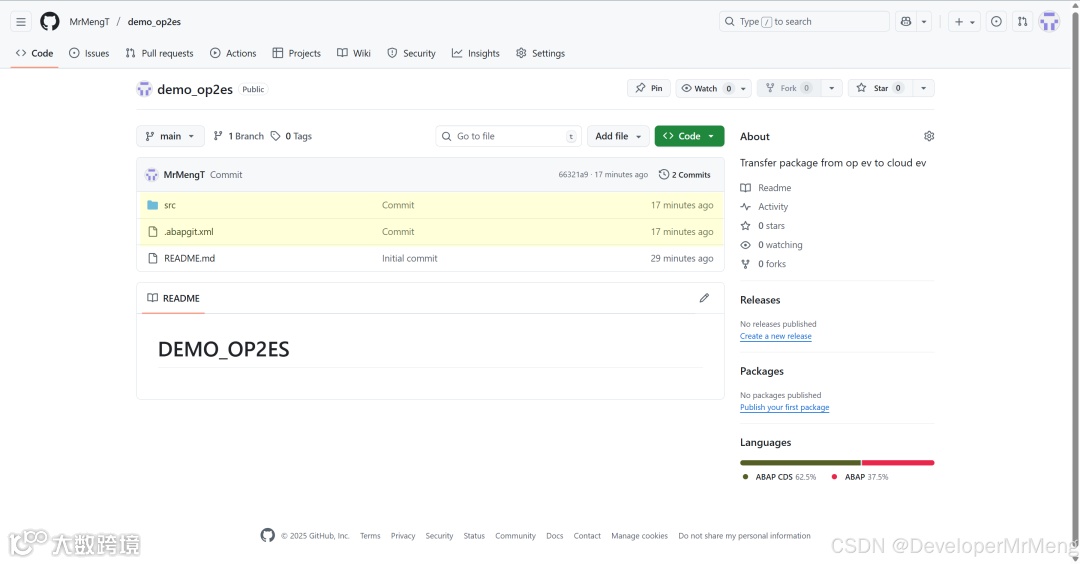This screenshot has width=1080, height=564.
Task: Open the Projects tab
Action: pos(297,53)
